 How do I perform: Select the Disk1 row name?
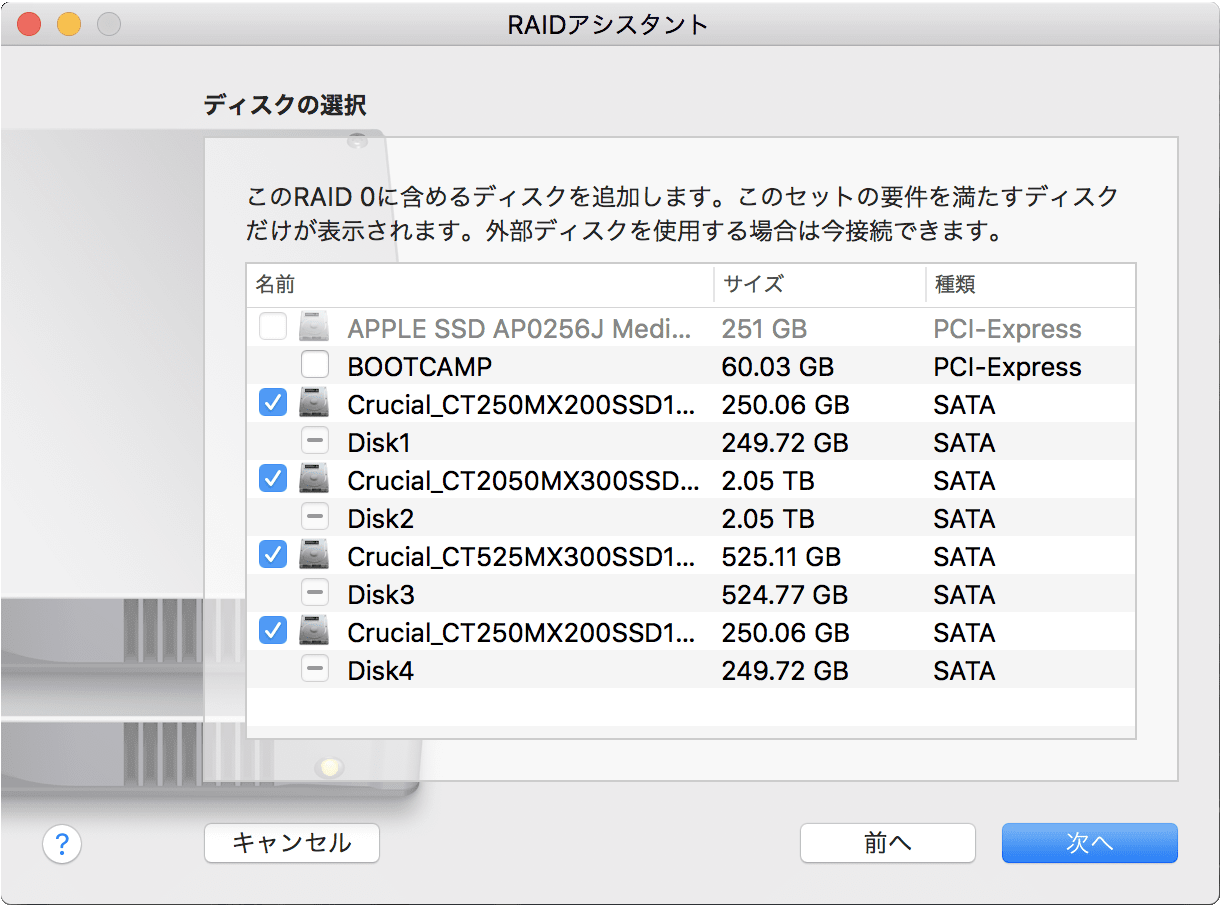coord(379,443)
